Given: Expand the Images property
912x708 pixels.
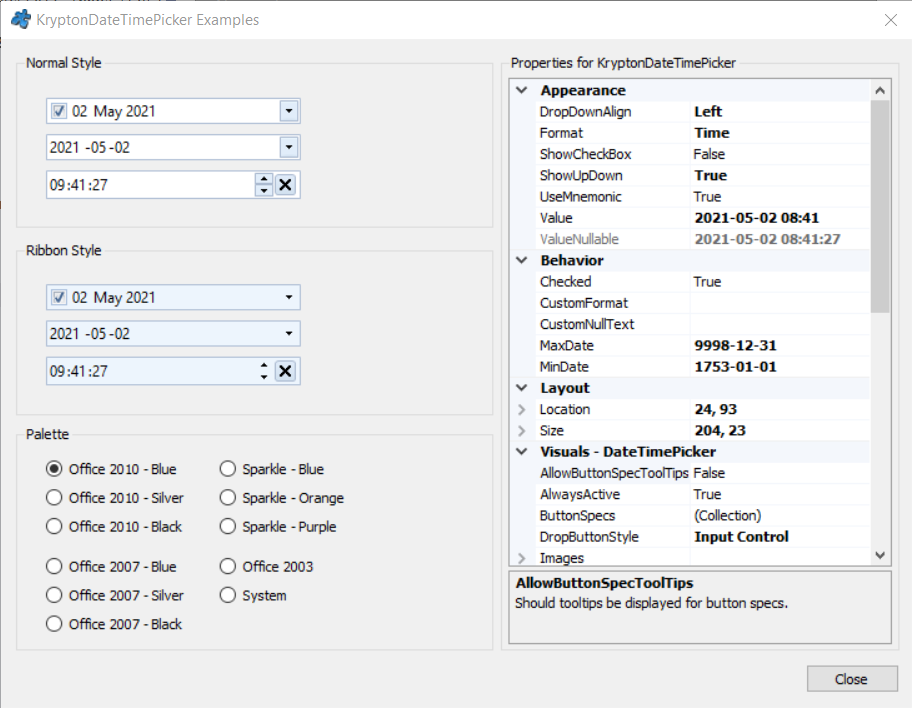Looking at the screenshot, I should 522,558.
